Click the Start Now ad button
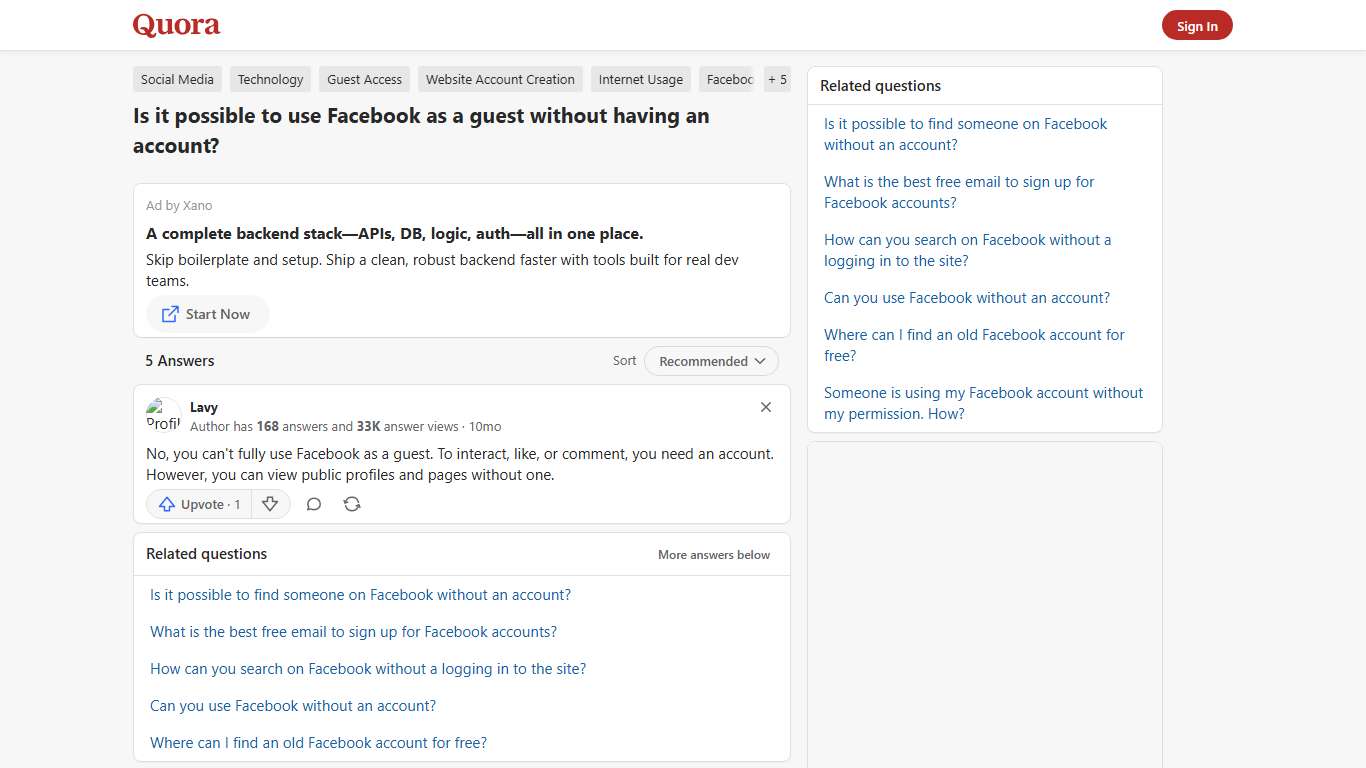Screen dimensions: 1366x768 [207, 314]
